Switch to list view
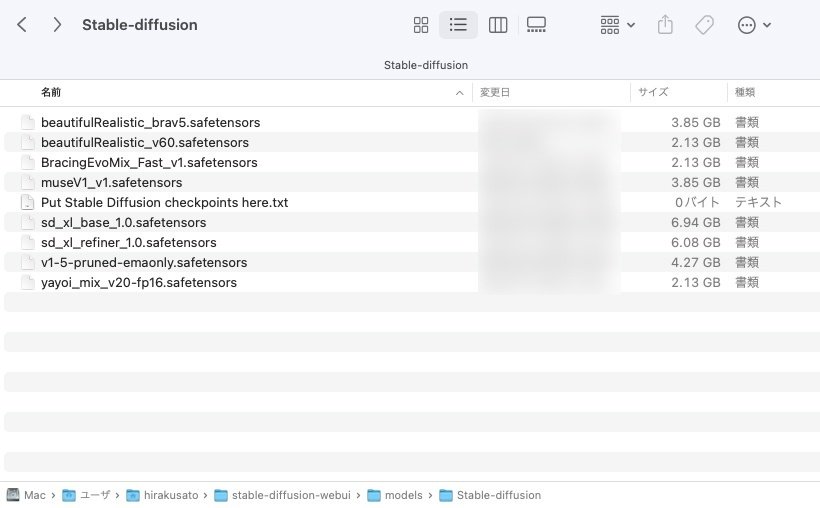 coord(458,25)
